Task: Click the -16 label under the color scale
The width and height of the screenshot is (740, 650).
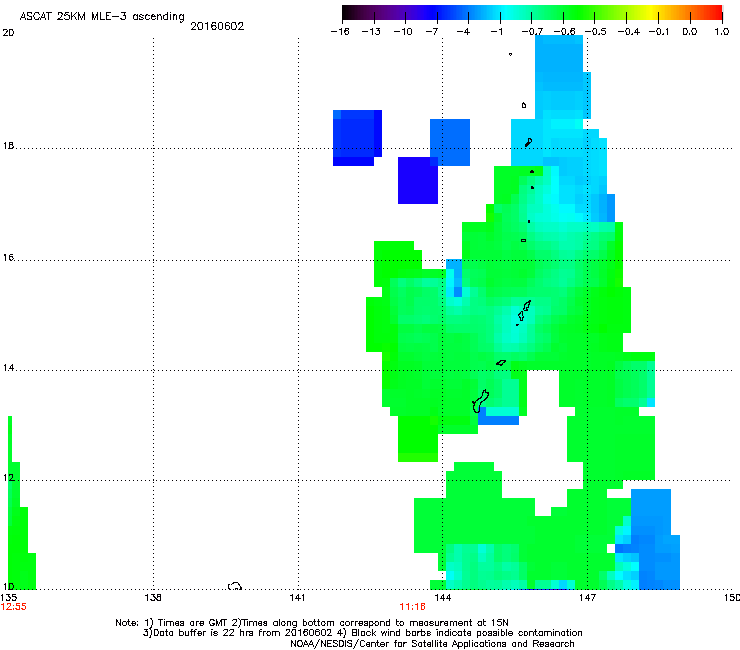Action: click(x=340, y=32)
